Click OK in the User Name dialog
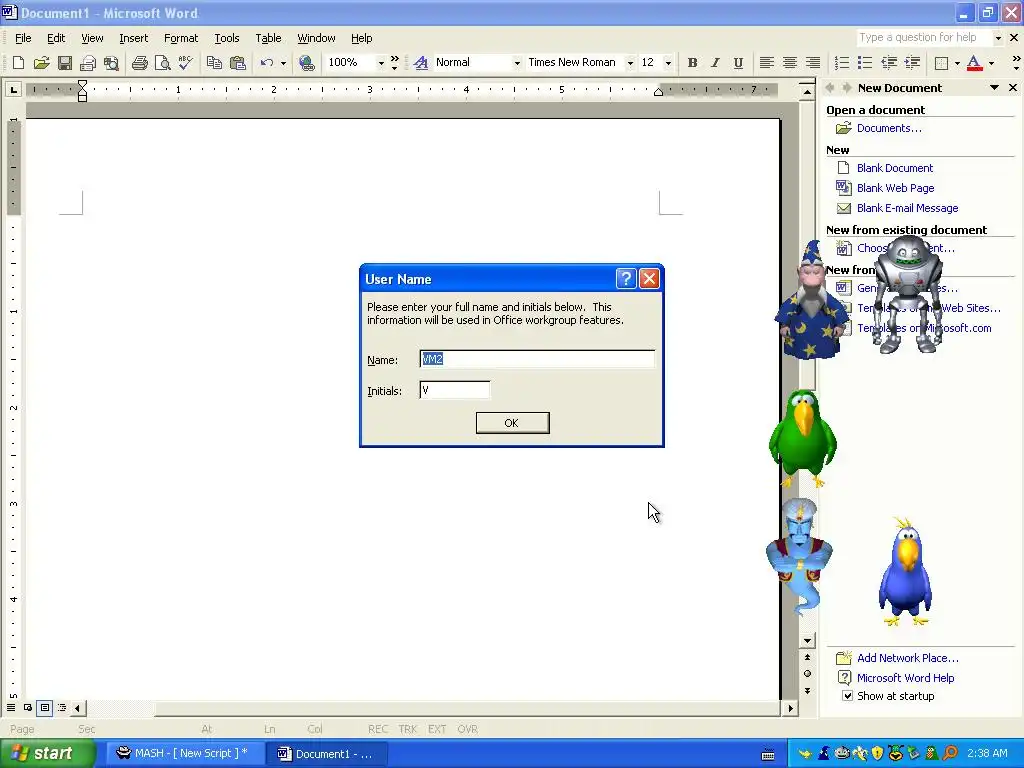This screenshot has width=1024, height=768. click(x=512, y=423)
